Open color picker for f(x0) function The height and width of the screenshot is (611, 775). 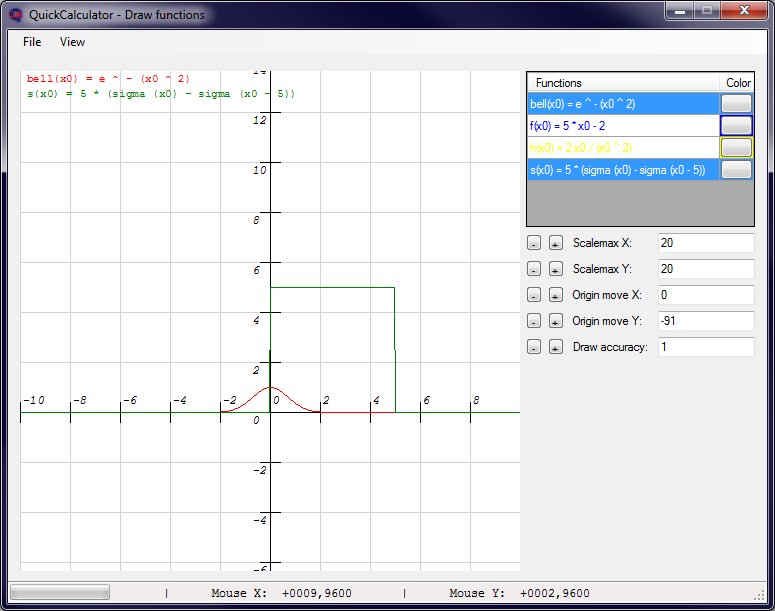(x=736, y=126)
